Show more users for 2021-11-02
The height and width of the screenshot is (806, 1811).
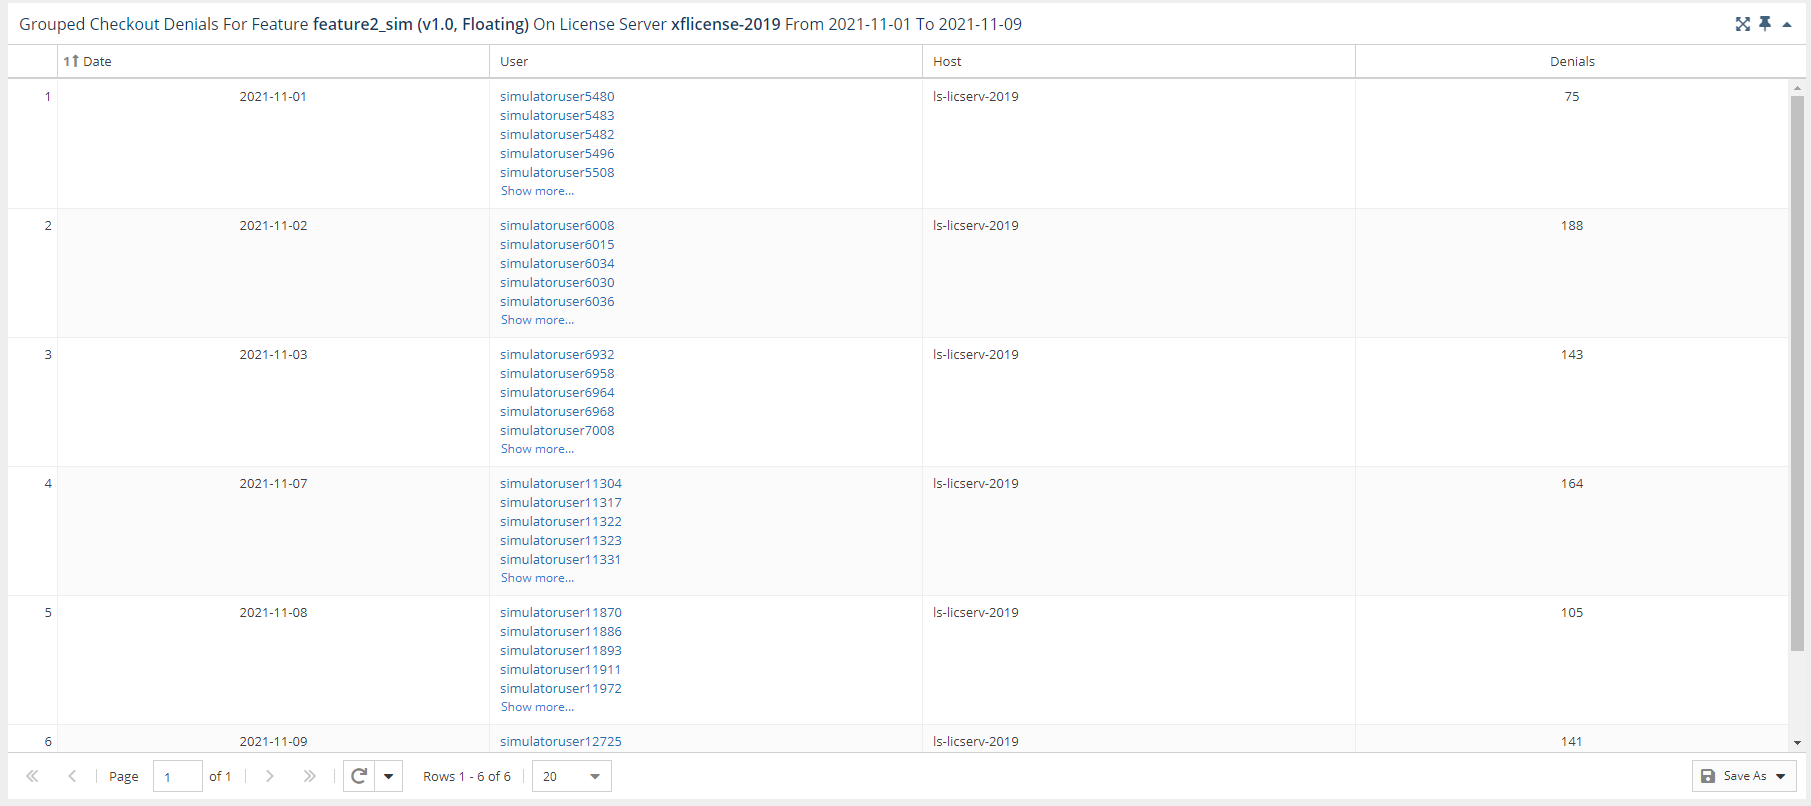click(537, 320)
